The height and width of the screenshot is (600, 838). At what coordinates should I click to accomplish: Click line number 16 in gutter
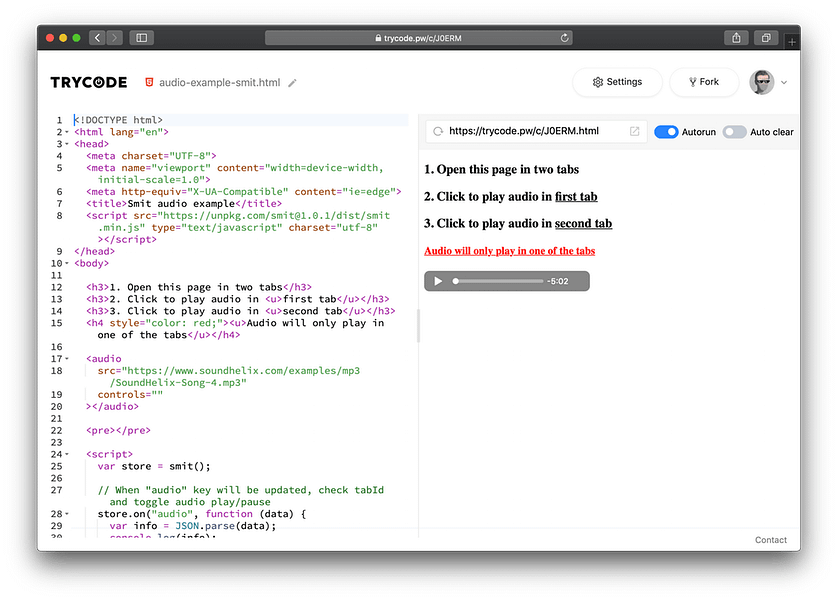[x=57, y=347]
